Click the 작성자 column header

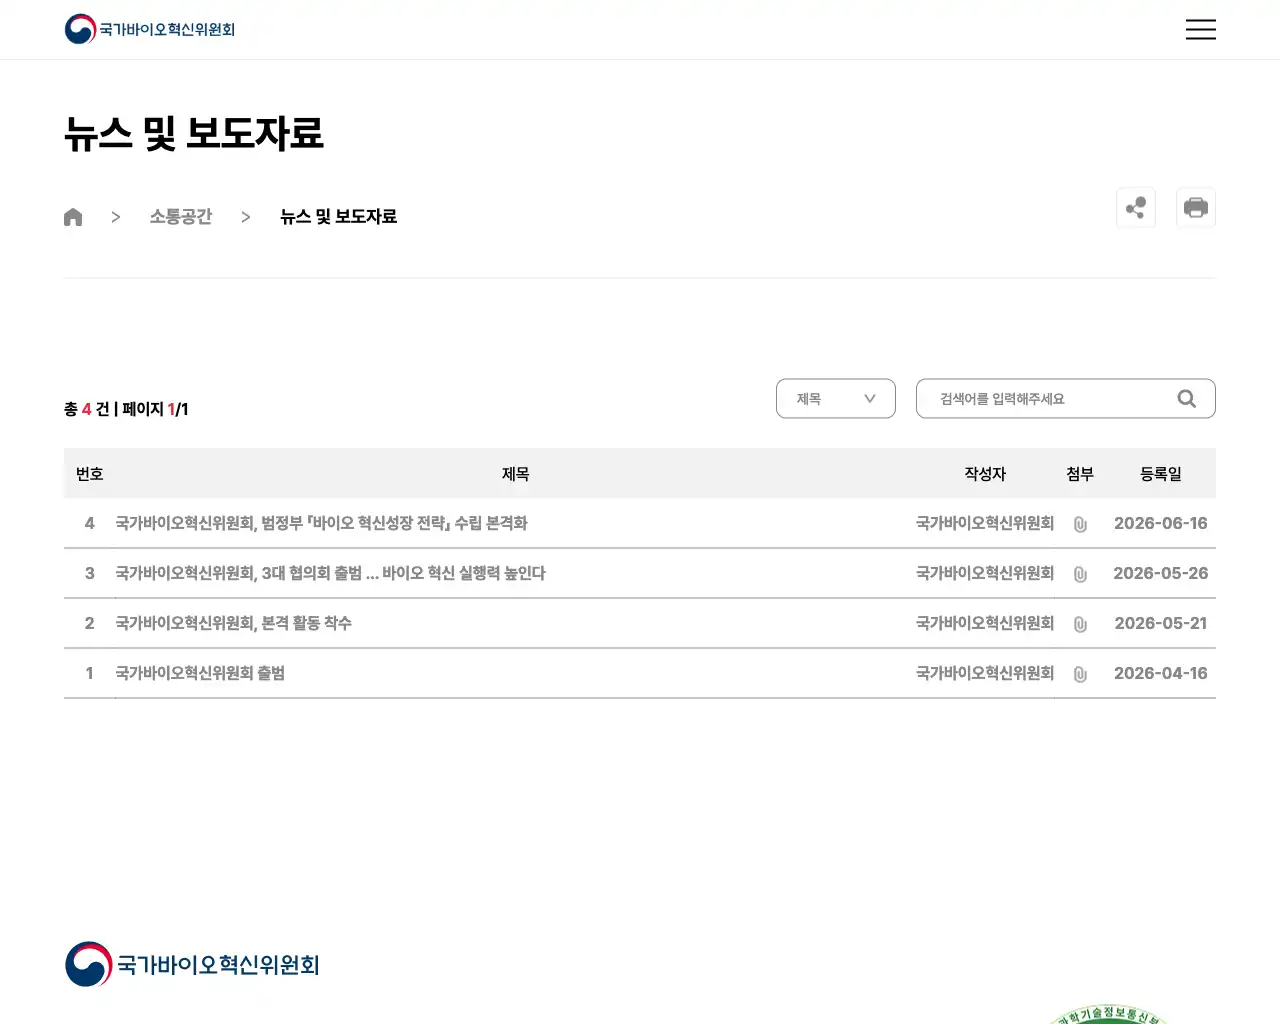pos(985,474)
